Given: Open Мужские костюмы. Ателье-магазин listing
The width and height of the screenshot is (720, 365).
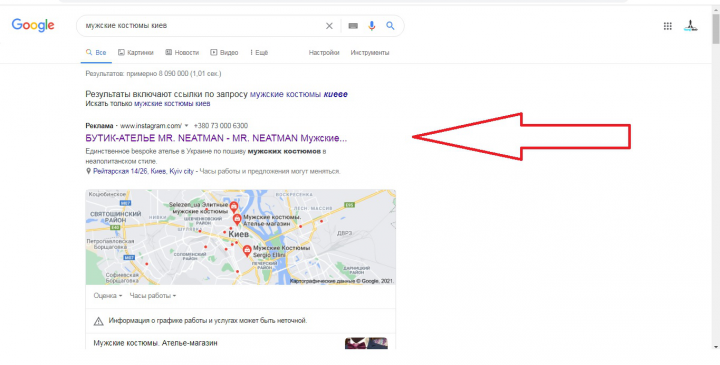Looking at the screenshot, I should (155, 343).
